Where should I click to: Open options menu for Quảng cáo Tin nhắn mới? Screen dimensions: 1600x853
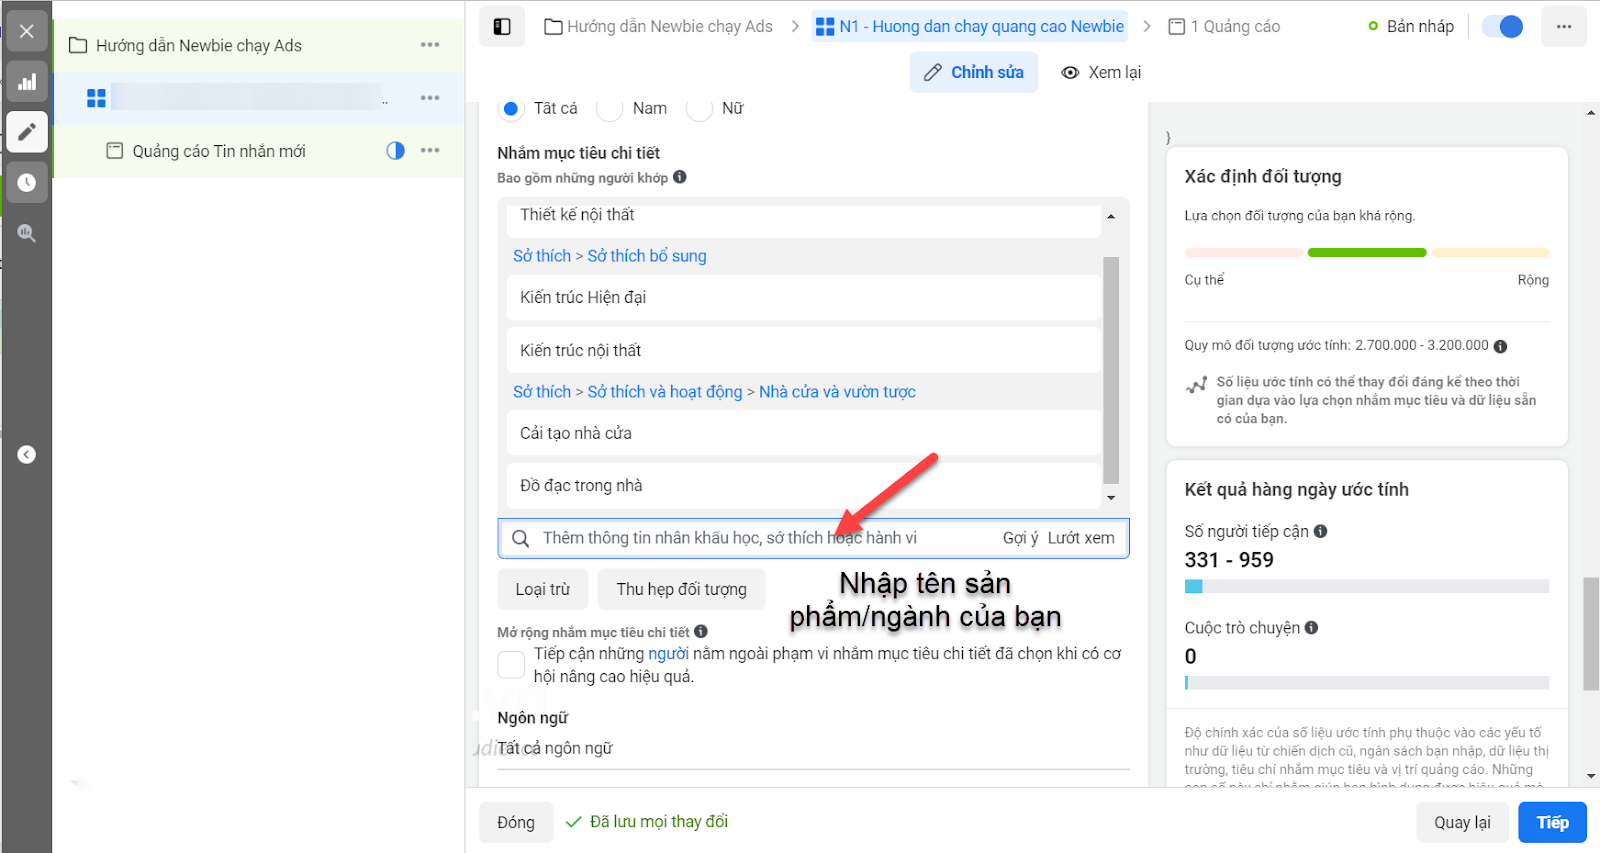coord(430,150)
